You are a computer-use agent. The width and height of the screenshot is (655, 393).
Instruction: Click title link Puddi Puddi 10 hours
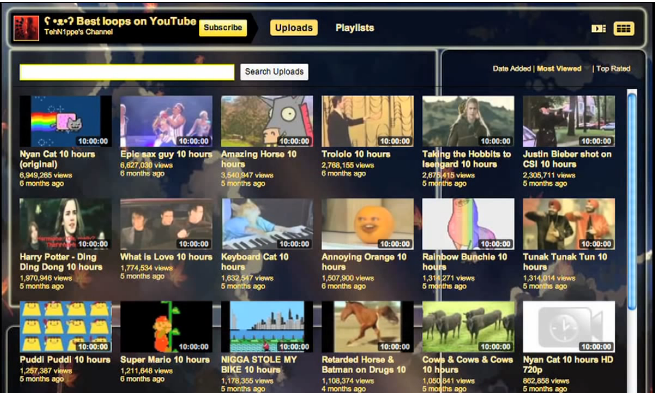[65, 360]
